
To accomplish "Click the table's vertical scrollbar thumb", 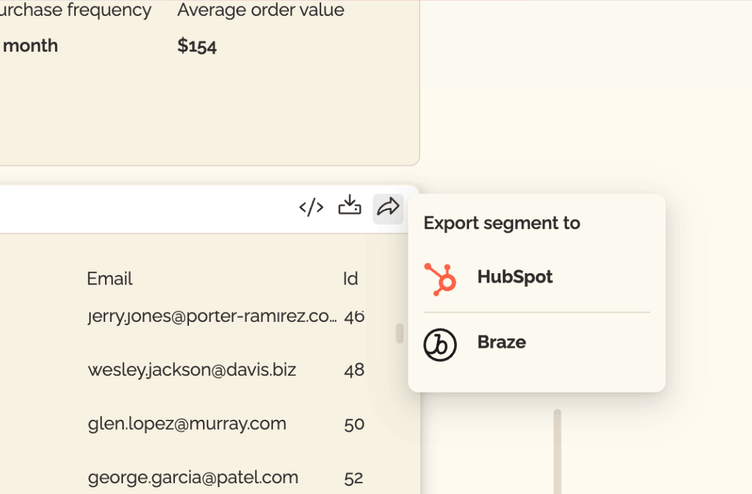I will pyautogui.click(x=400, y=333).
